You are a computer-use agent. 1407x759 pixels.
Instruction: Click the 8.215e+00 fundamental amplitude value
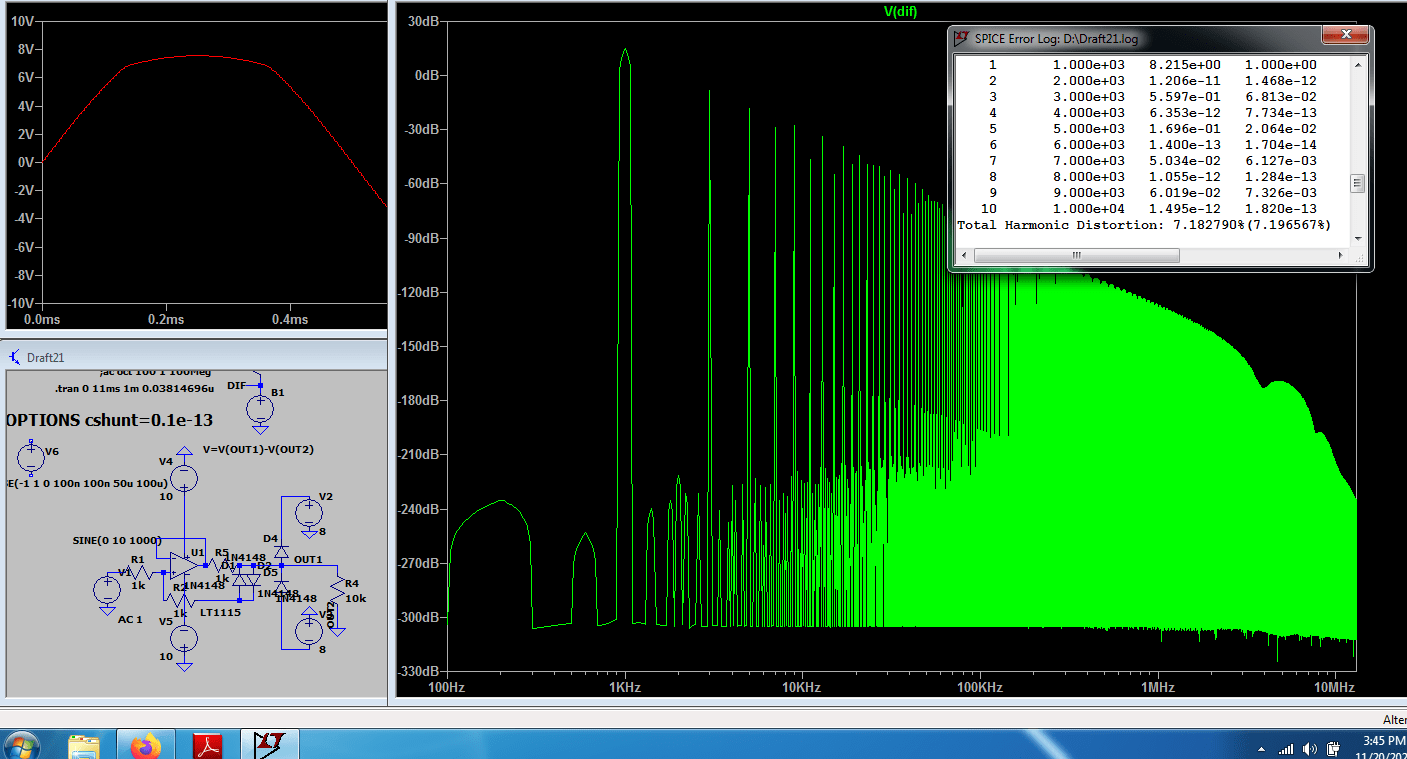pyautogui.click(x=1184, y=65)
